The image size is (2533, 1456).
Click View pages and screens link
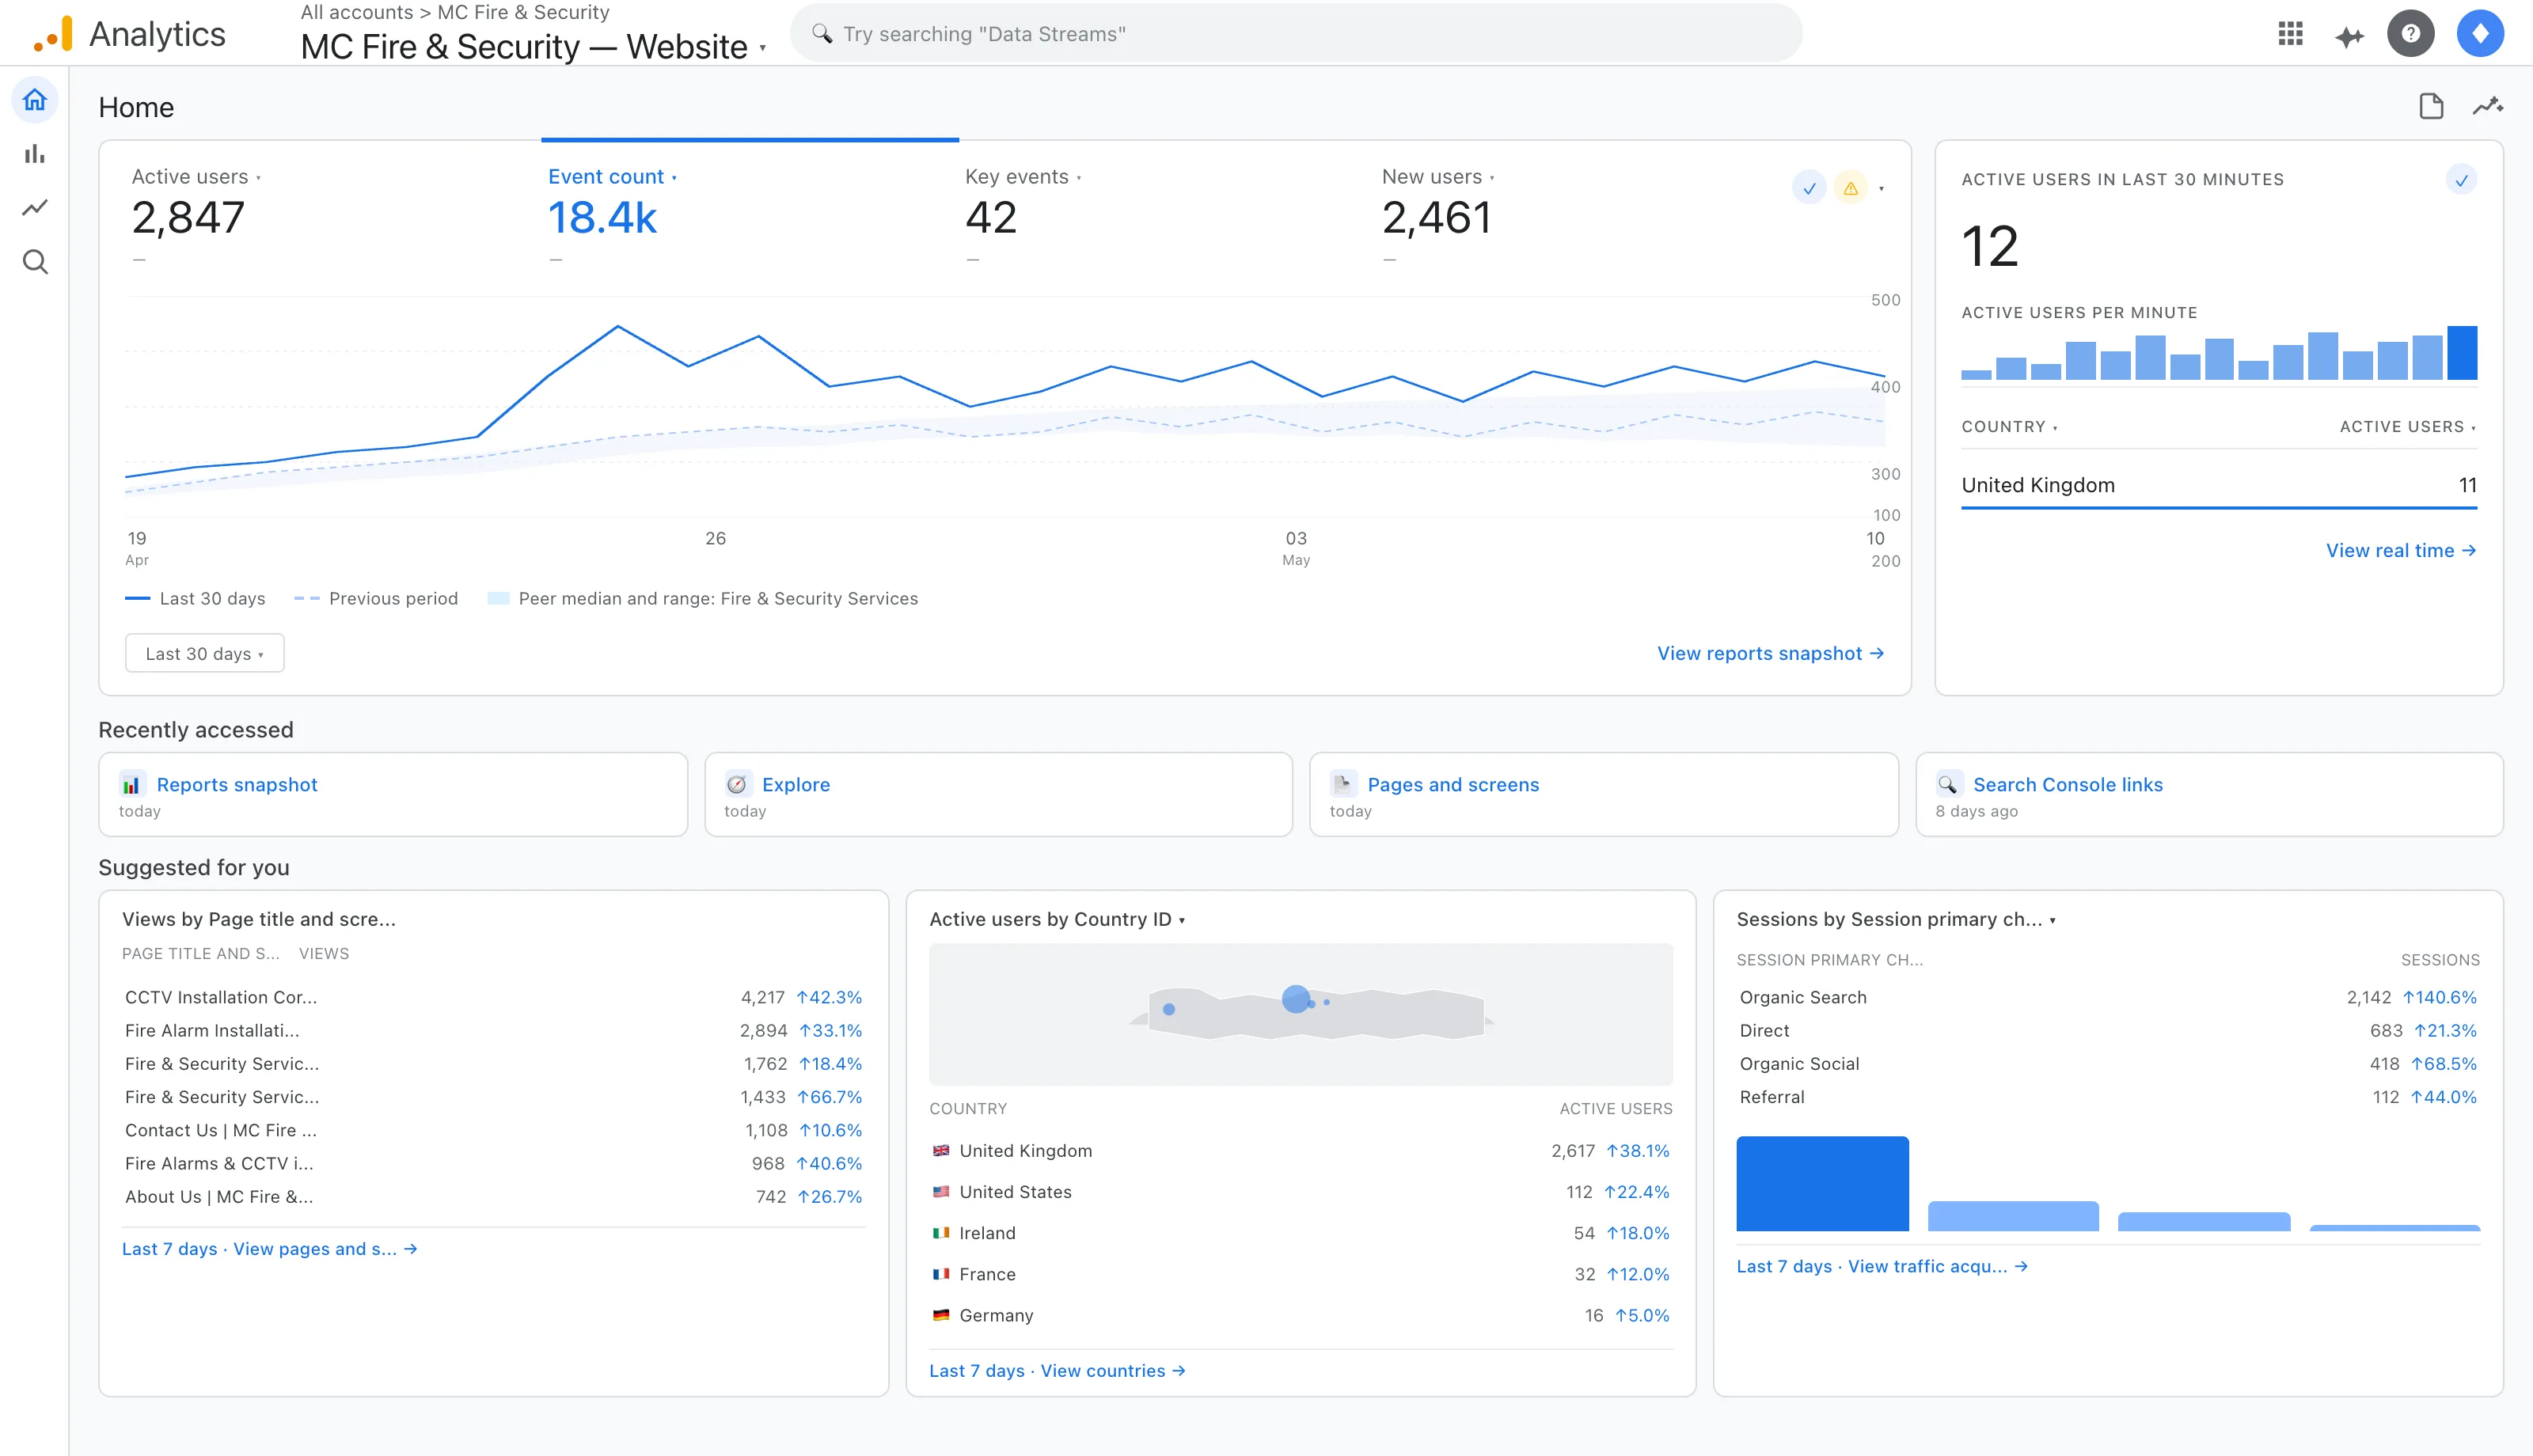(x=325, y=1249)
